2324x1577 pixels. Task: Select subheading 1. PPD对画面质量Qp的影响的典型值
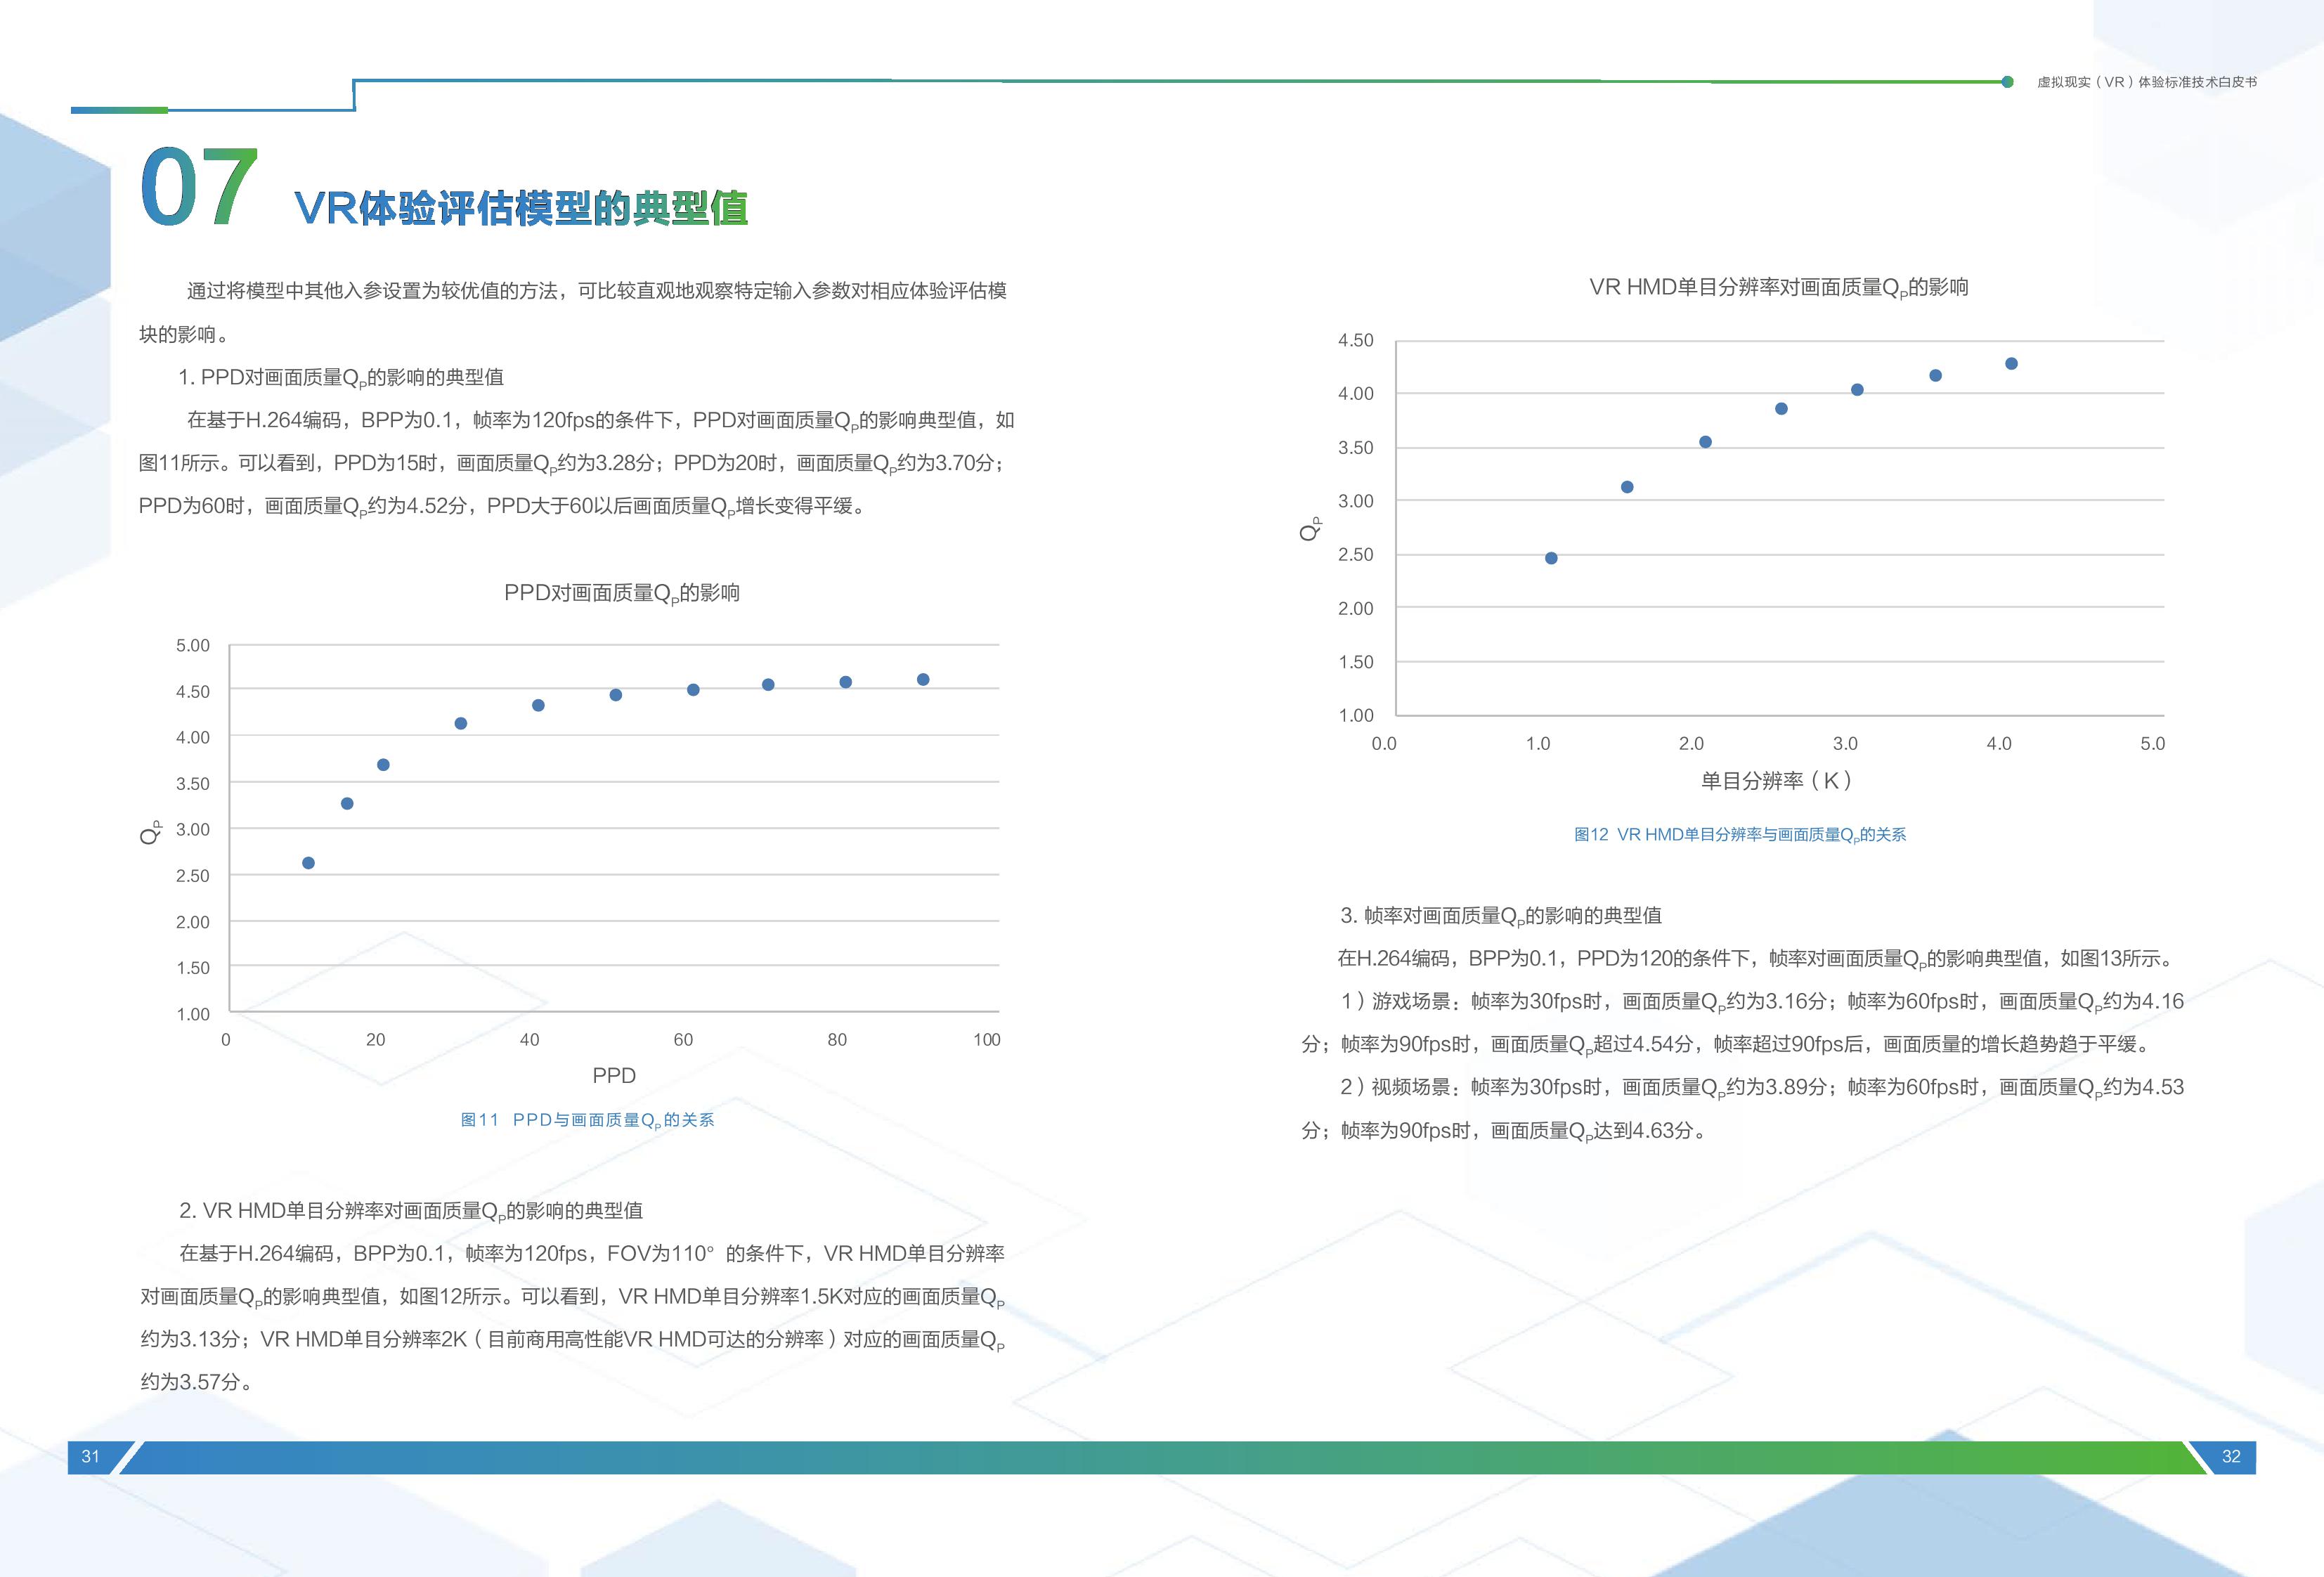(x=341, y=378)
